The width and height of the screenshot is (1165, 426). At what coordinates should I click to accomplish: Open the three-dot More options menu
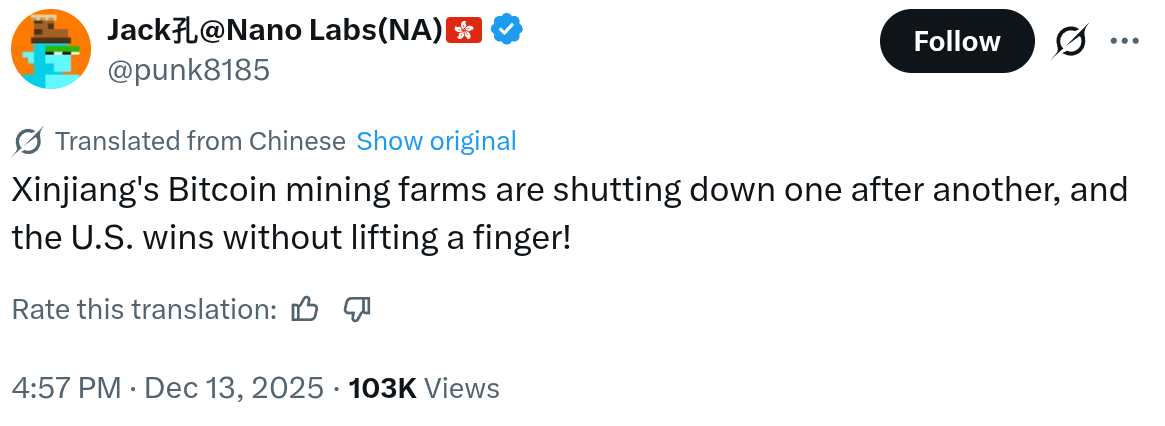pos(1125,41)
